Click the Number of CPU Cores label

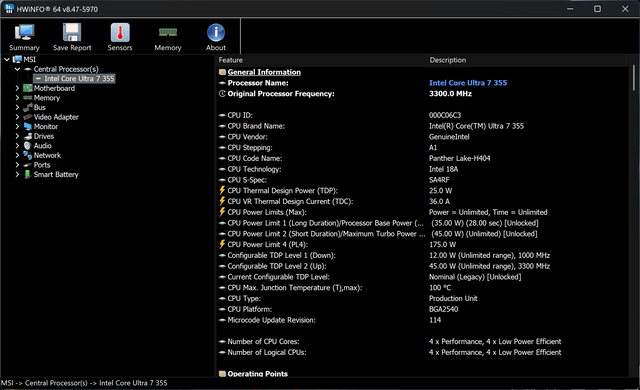coord(263,341)
